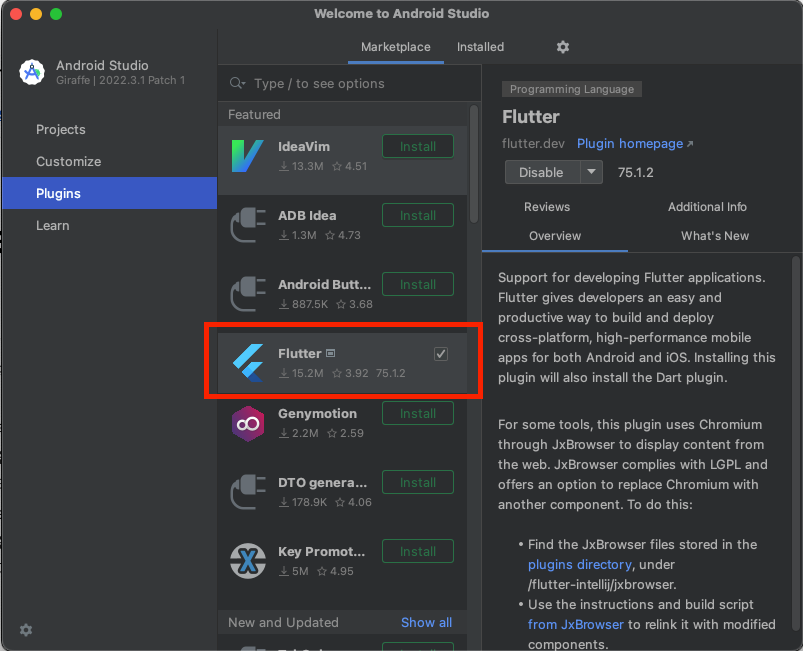Click the Key Promoter X plugin icon

248,561
